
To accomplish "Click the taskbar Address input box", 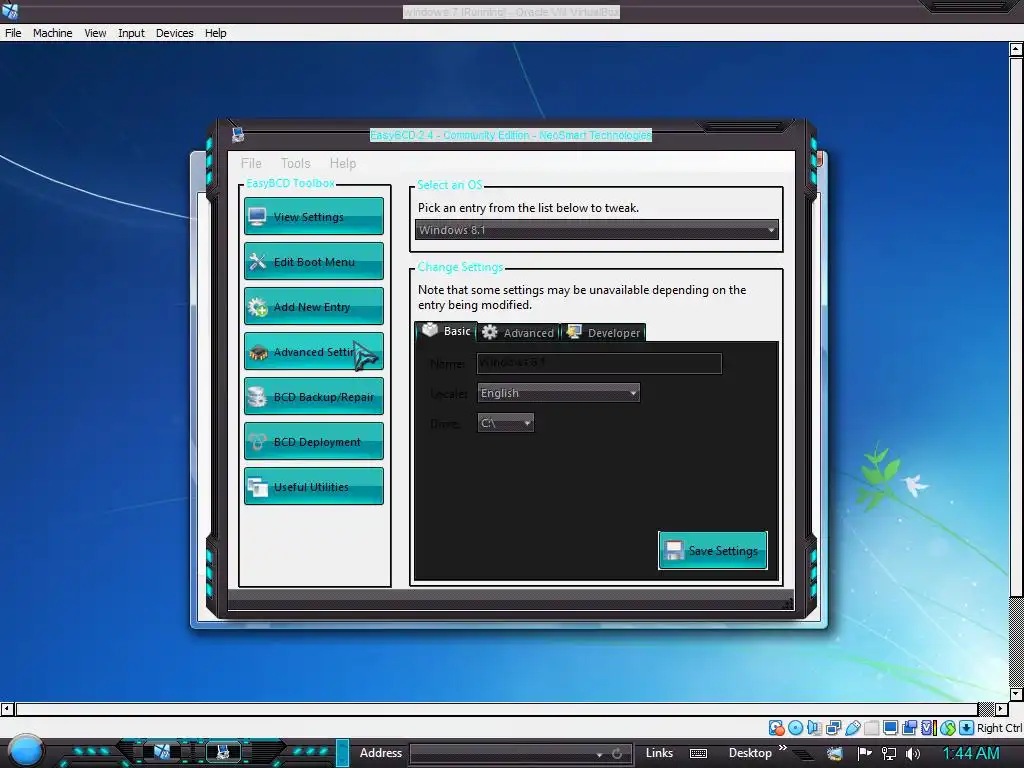I will click(x=502, y=754).
